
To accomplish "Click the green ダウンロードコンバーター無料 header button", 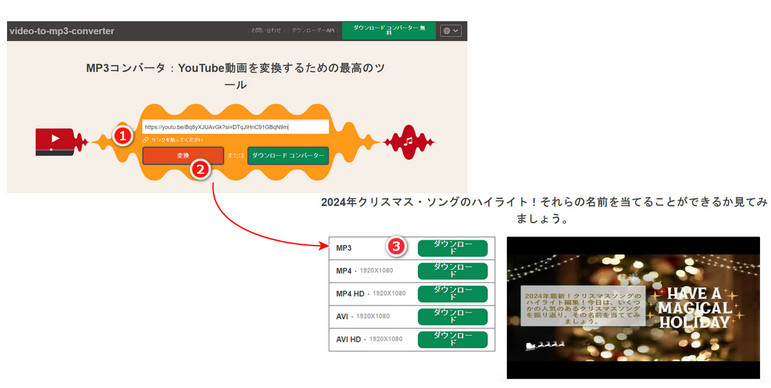I will coord(389,30).
